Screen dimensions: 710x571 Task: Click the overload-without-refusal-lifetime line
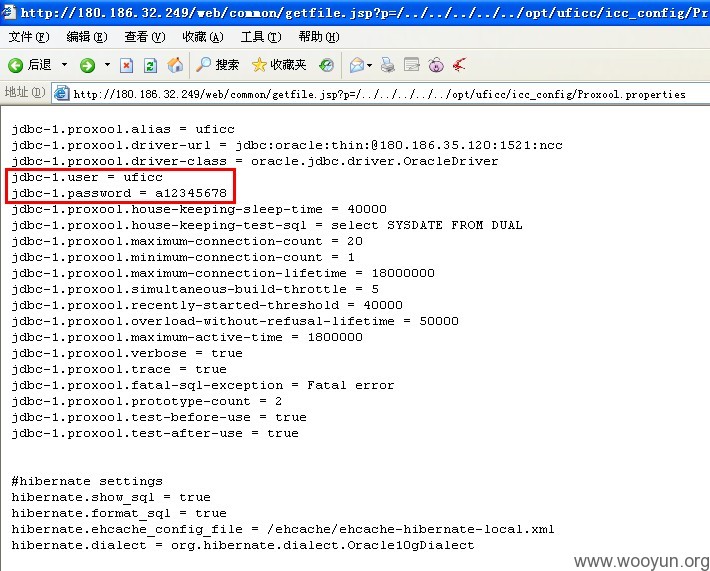click(x=235, y=321)
